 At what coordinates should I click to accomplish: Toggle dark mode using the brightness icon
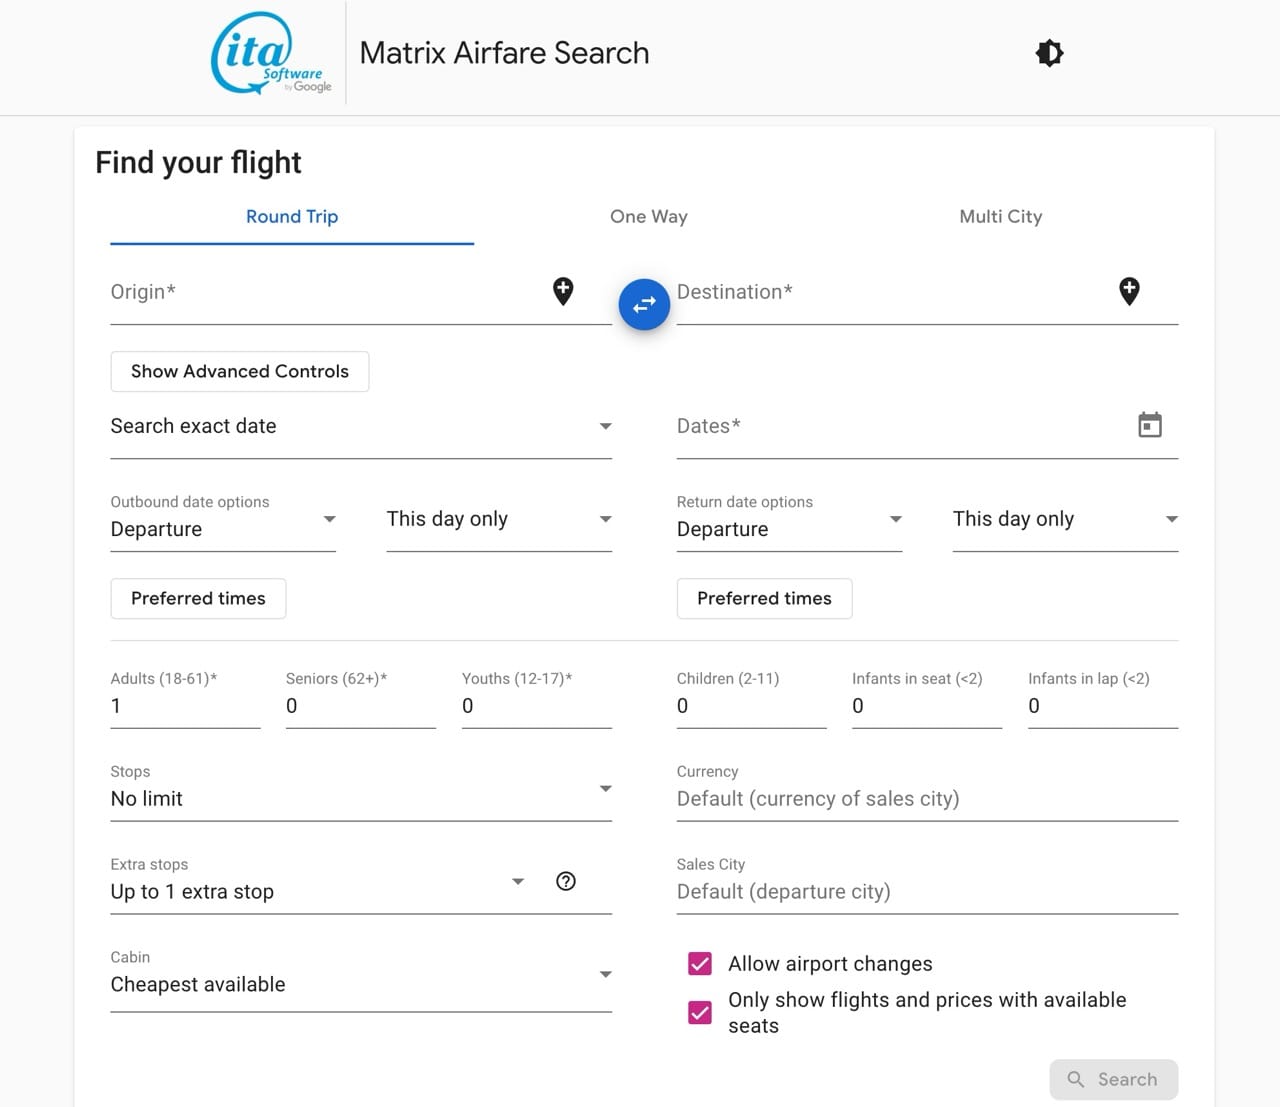click(1048, 52)
